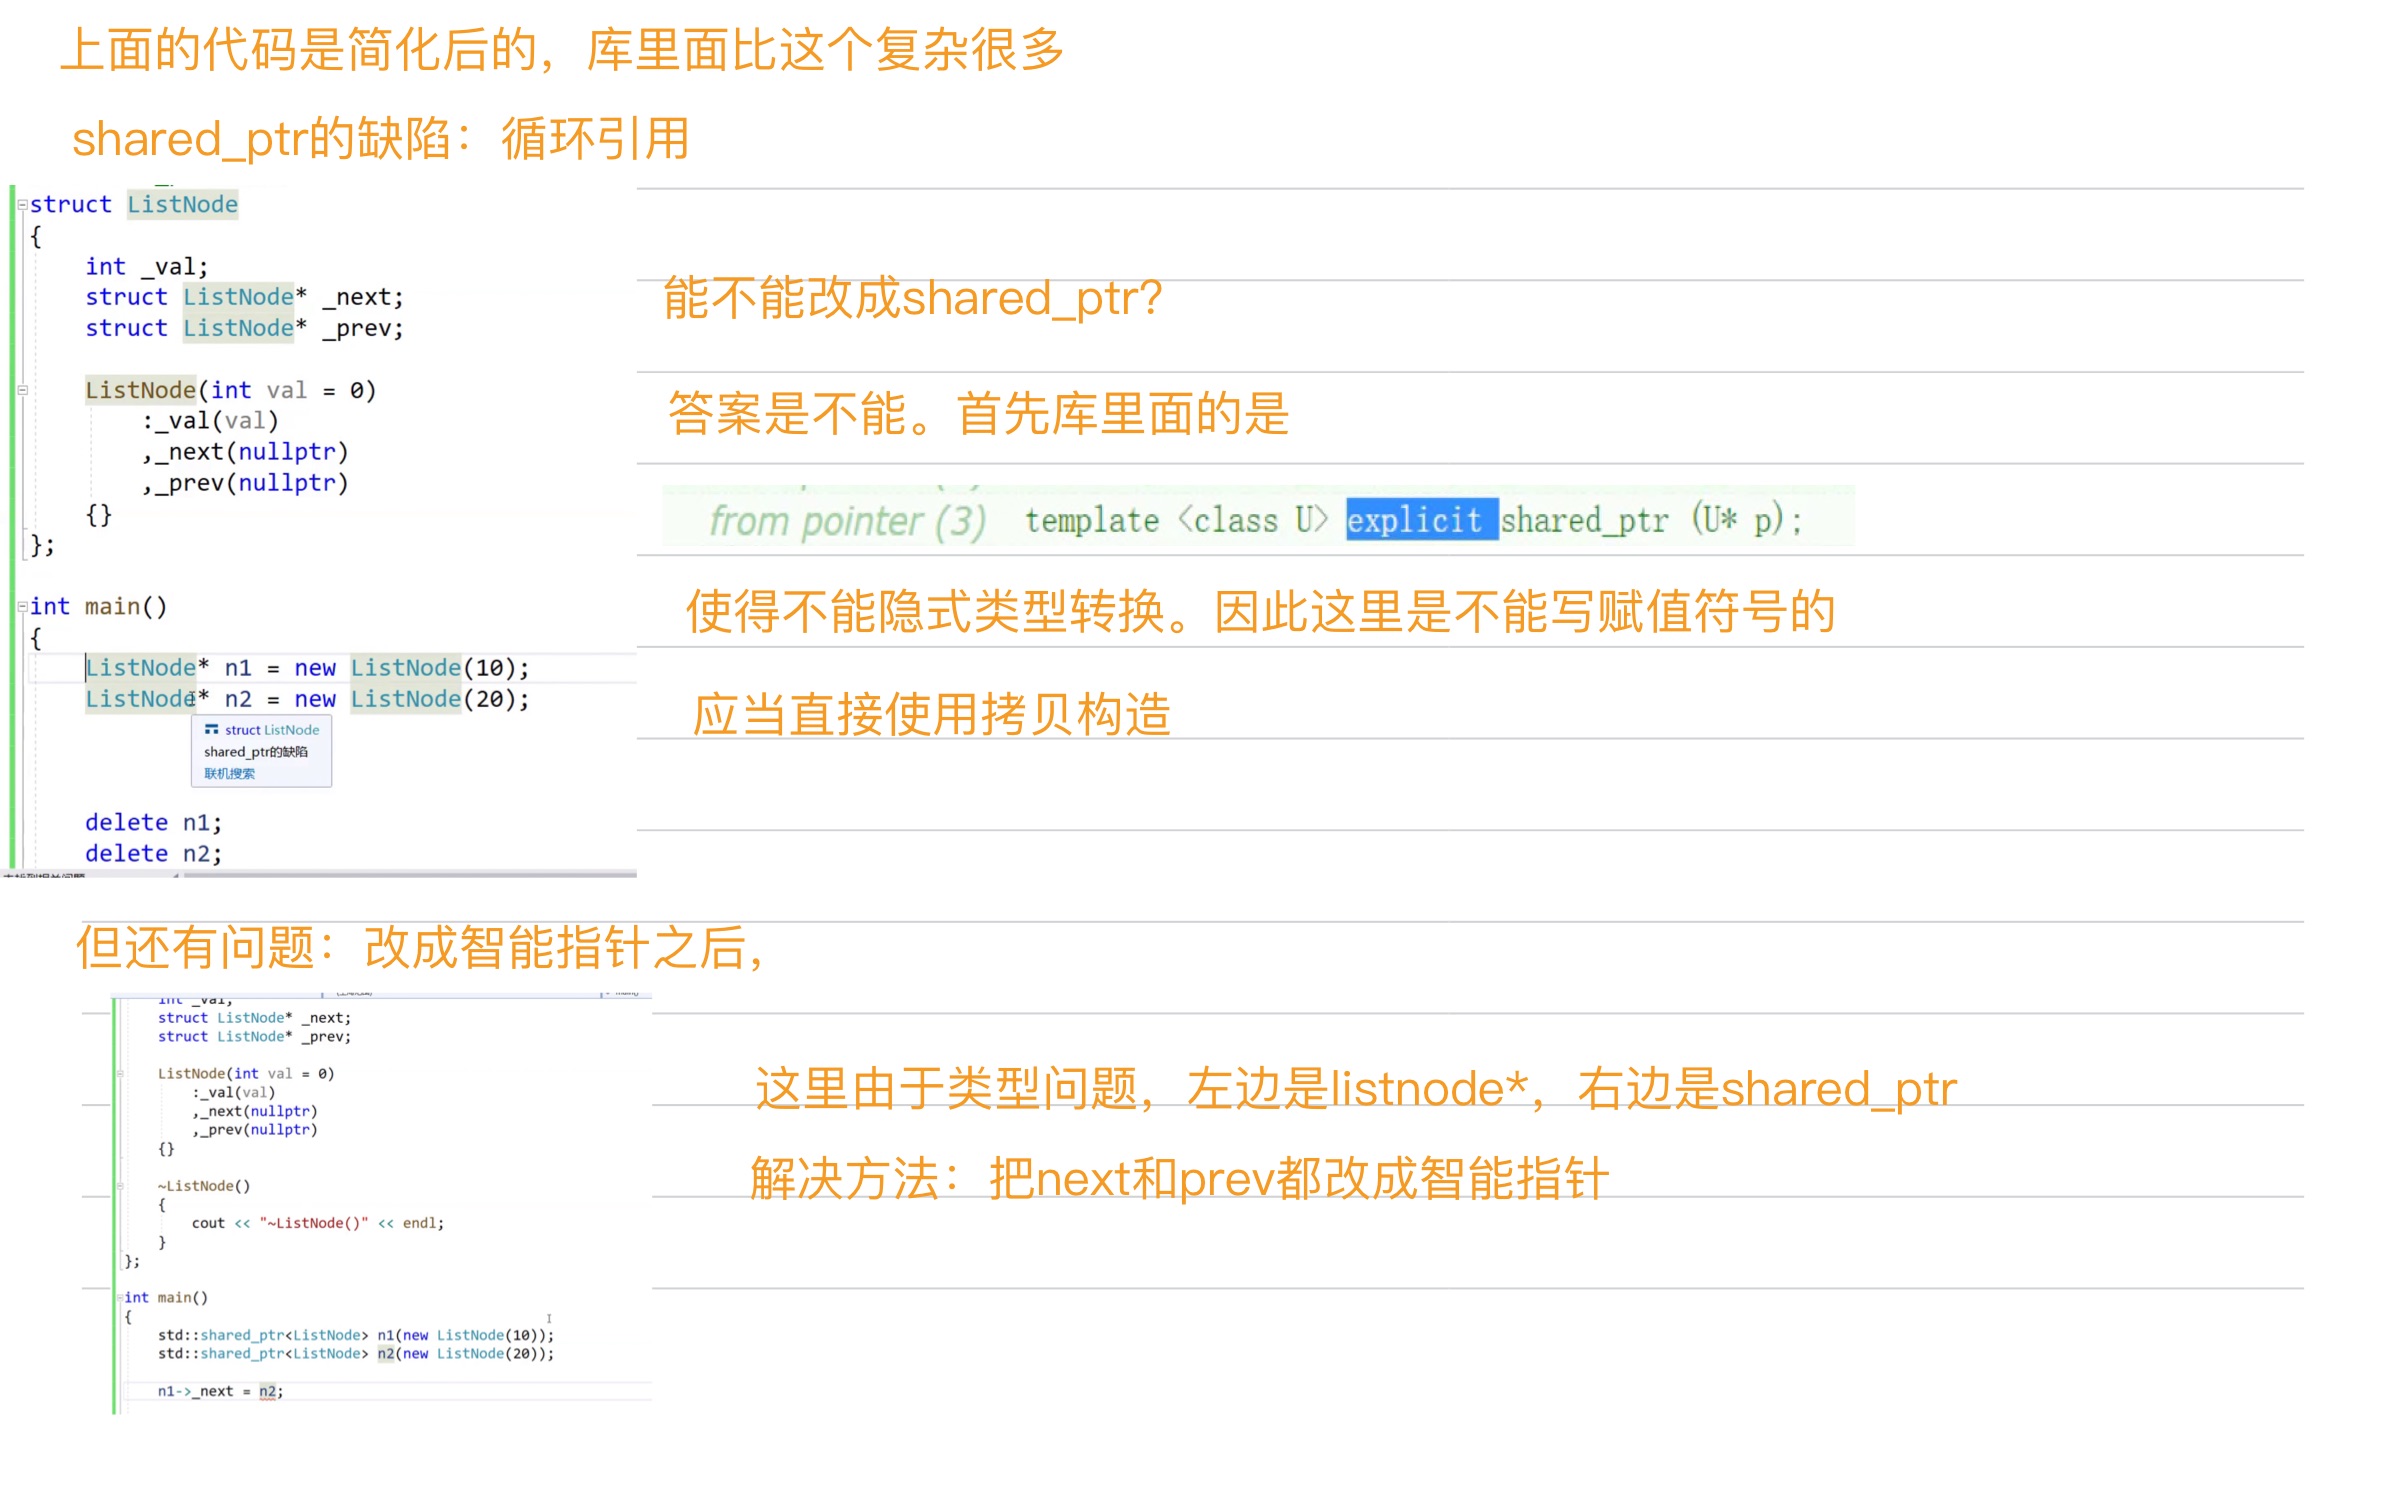This screenshot has height=1491, width=2386.
Task: Click the 解决方法 note about next和prev
Action: pos(1178,1179)
